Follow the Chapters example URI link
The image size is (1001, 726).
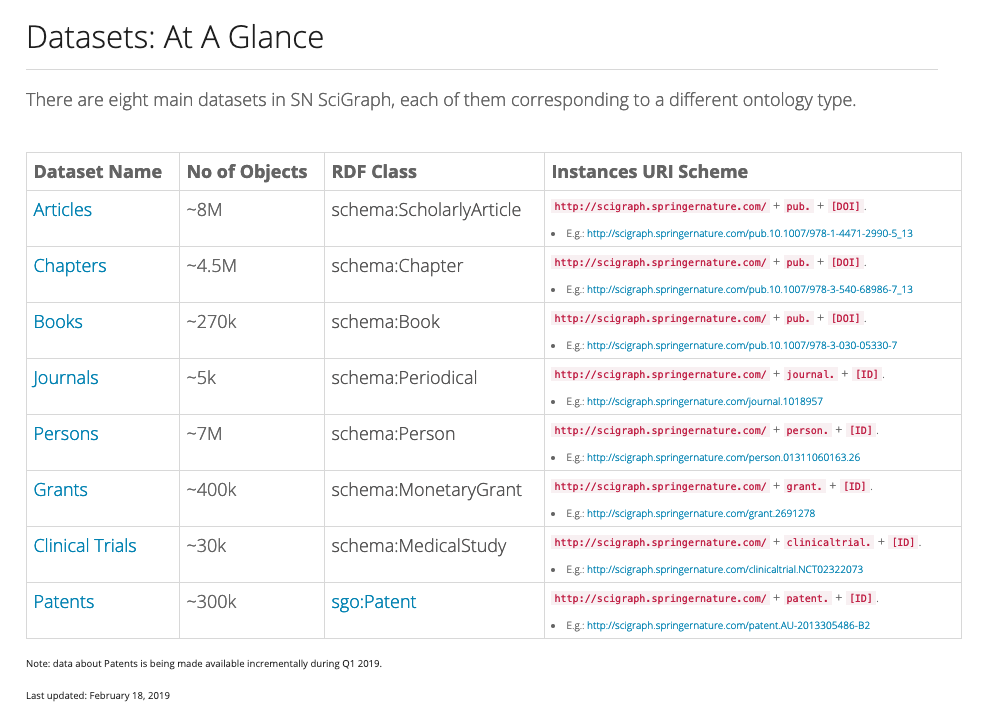(x=749, y=290)
